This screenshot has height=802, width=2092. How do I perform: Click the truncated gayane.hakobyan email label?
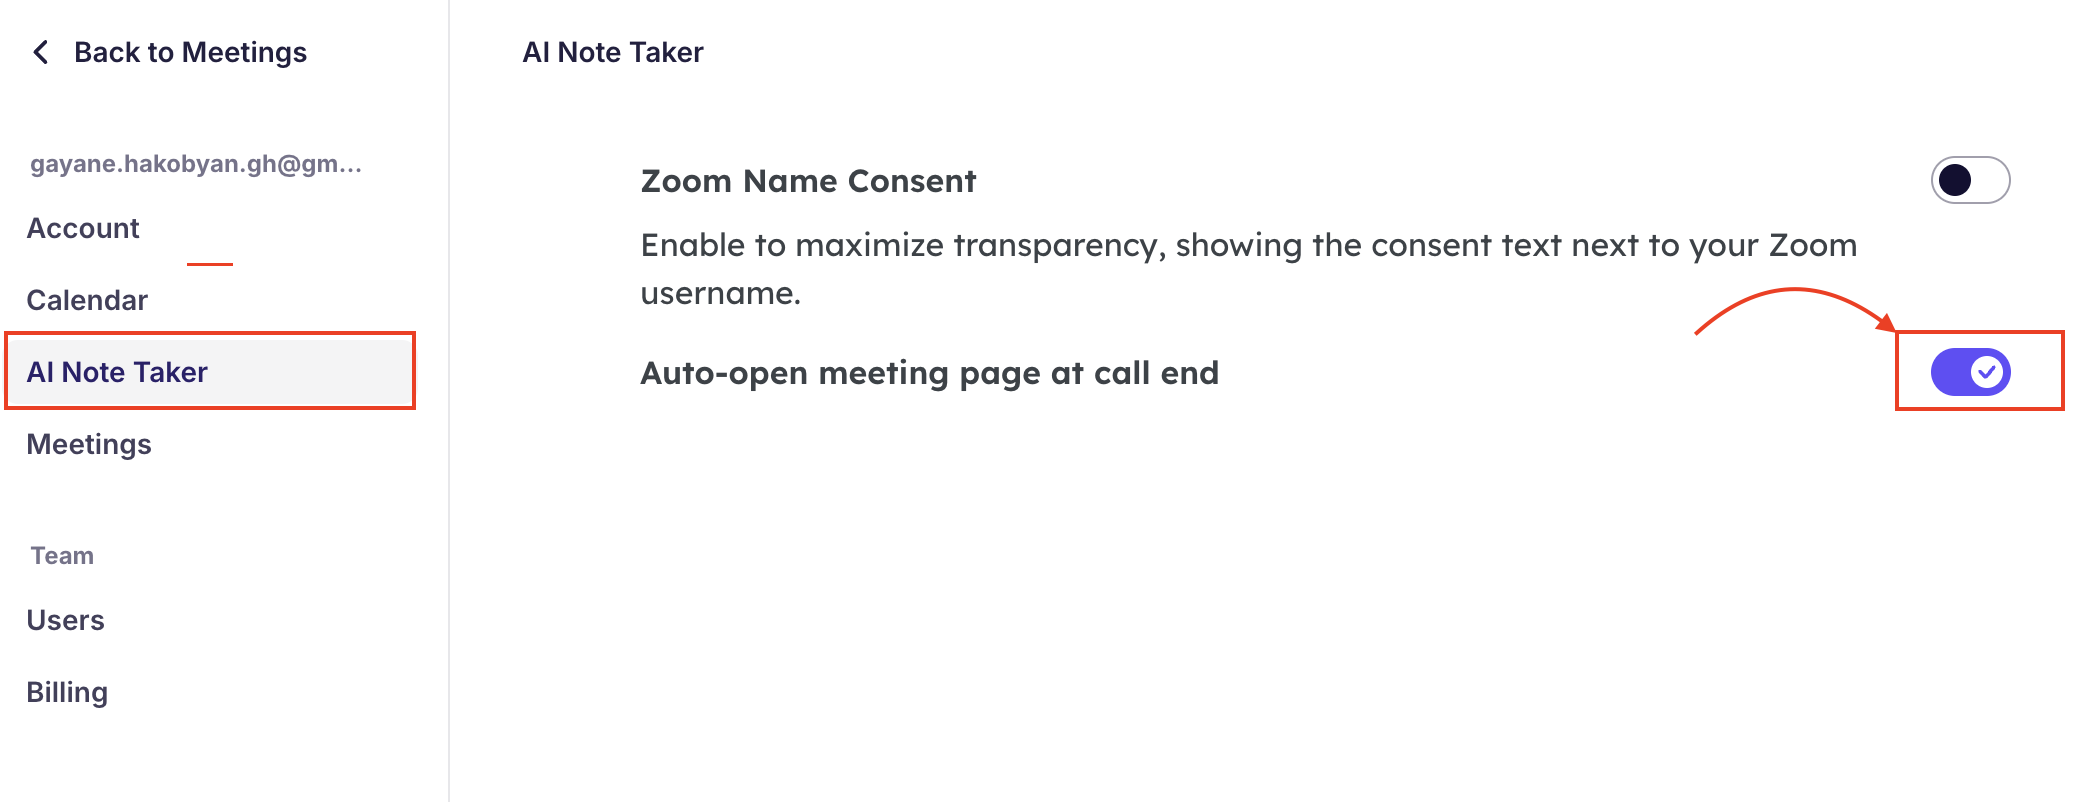point(196,164)
